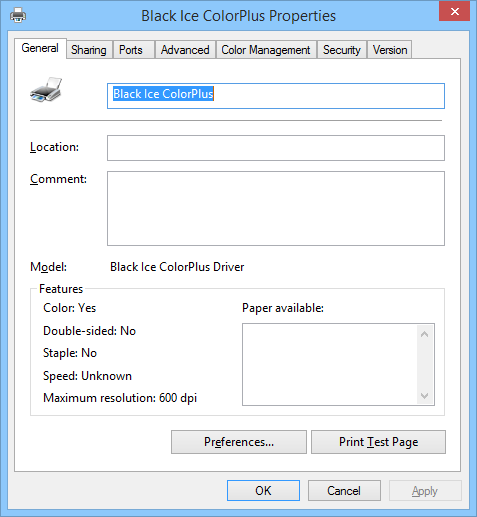The image size is (477, 517).
Task: Close the Properties dialog with X
Action: [x=454, y=12]
